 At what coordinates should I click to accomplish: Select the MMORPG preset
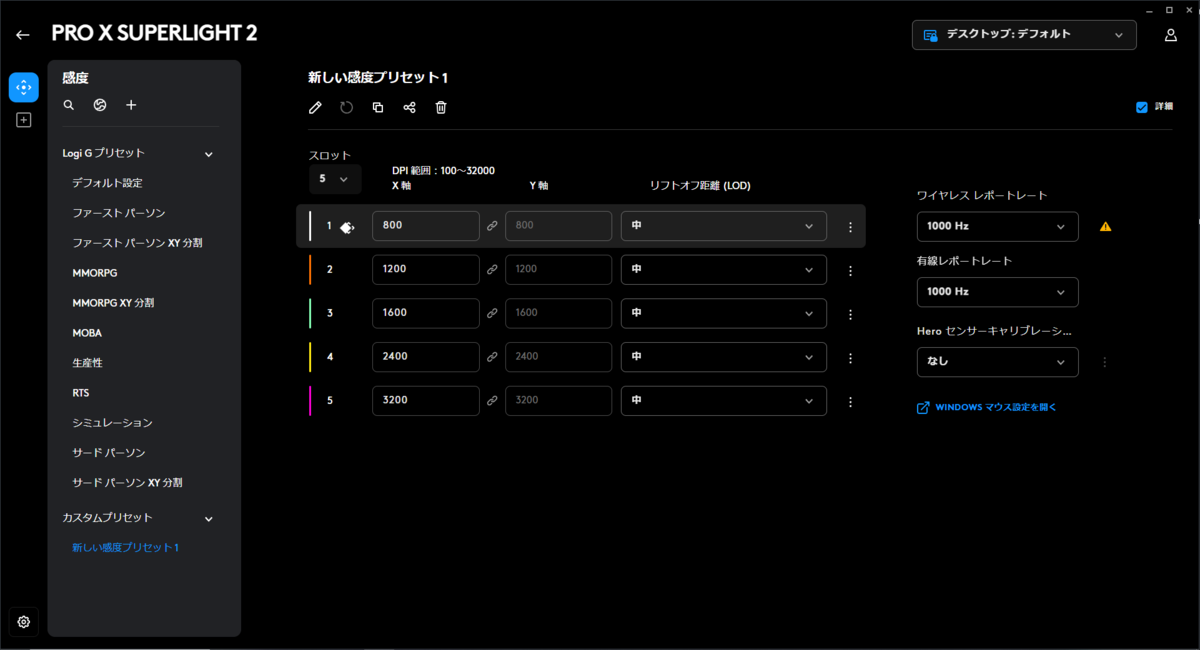(x=95, y=273)
